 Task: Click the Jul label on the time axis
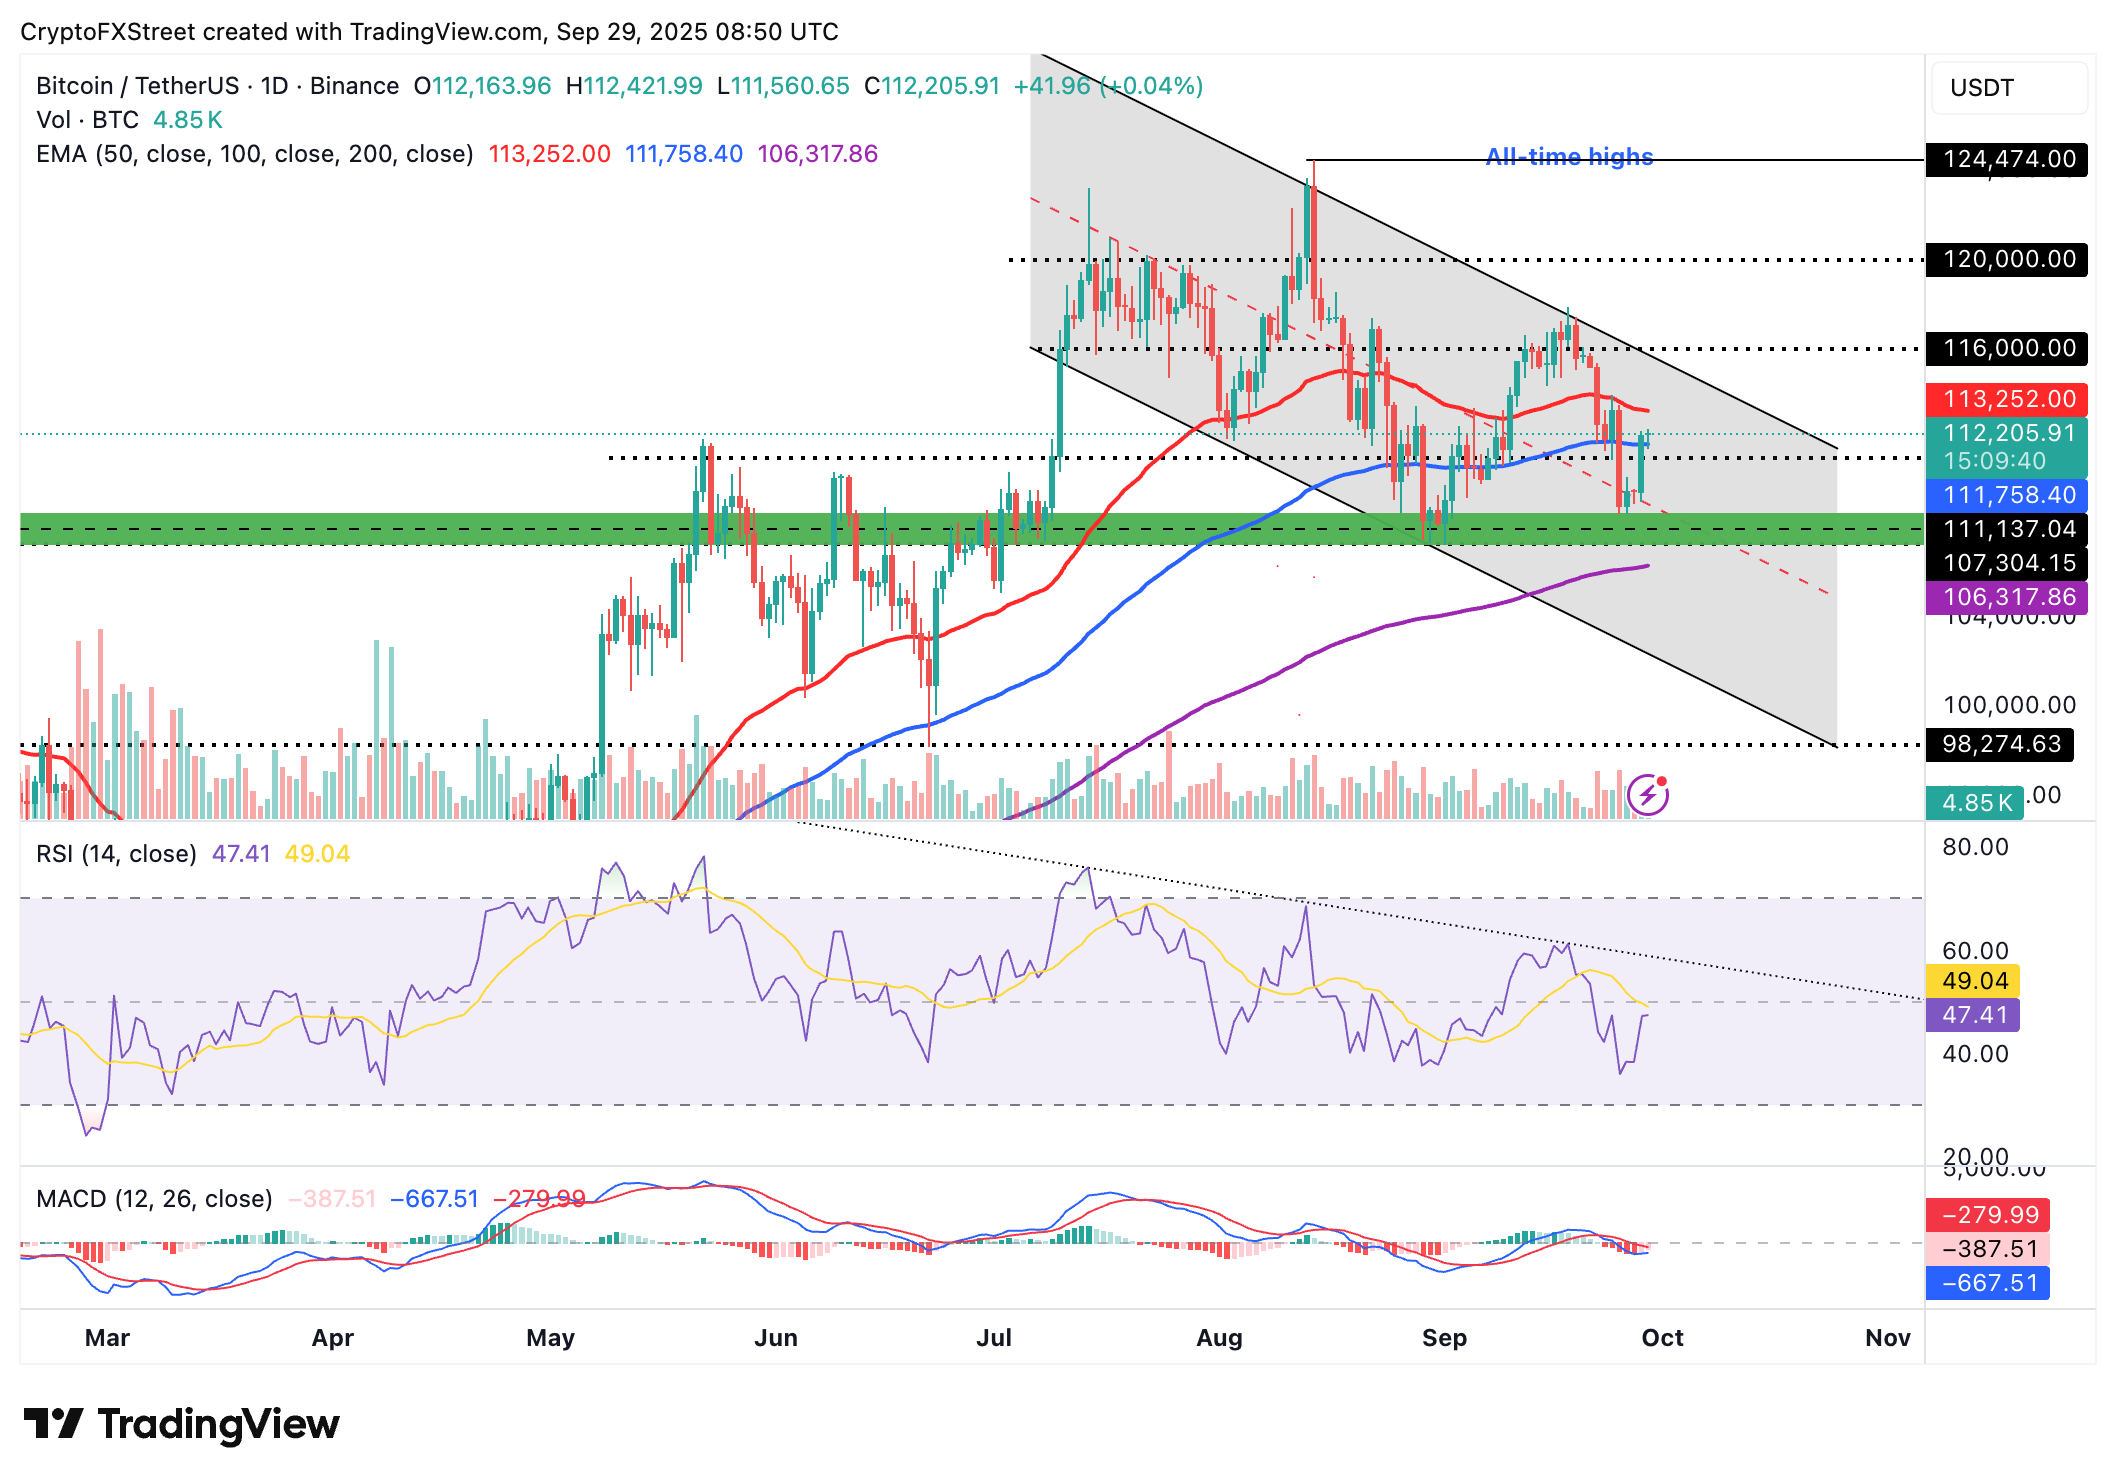pyautogui.click(x=994, y=1338)
